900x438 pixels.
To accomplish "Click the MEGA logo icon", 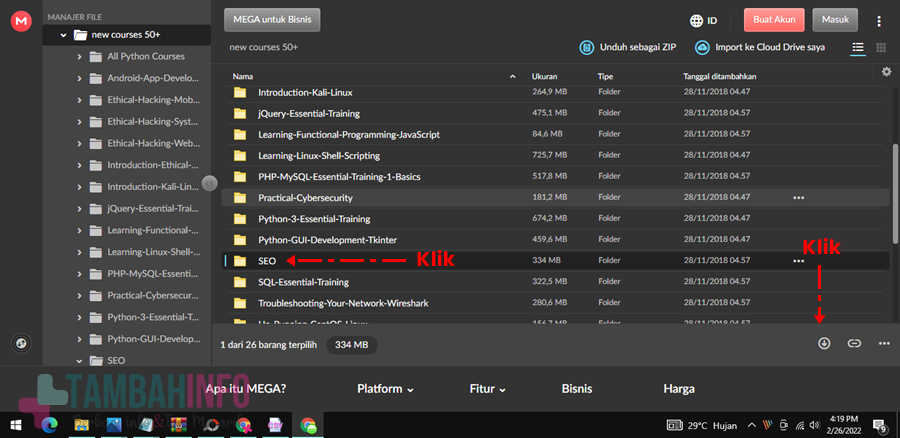I will [21, 21].
